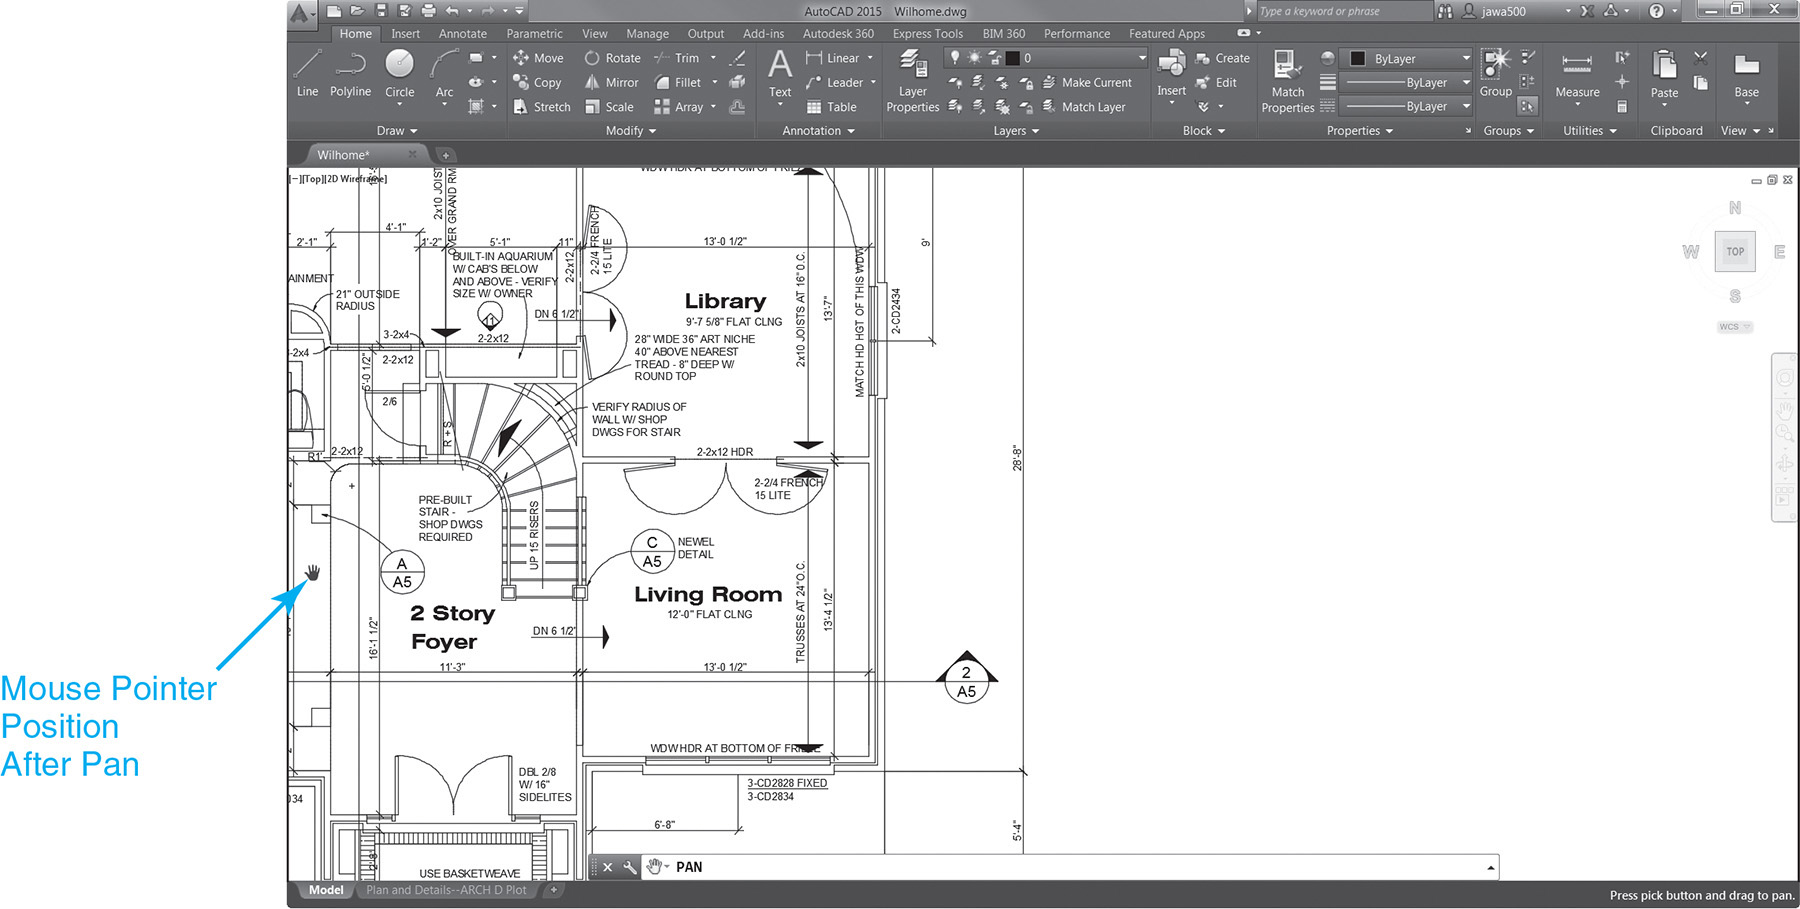1800x909 pixels.
Task: Activate the Rotate tool
Action: [x=612, y=58]
